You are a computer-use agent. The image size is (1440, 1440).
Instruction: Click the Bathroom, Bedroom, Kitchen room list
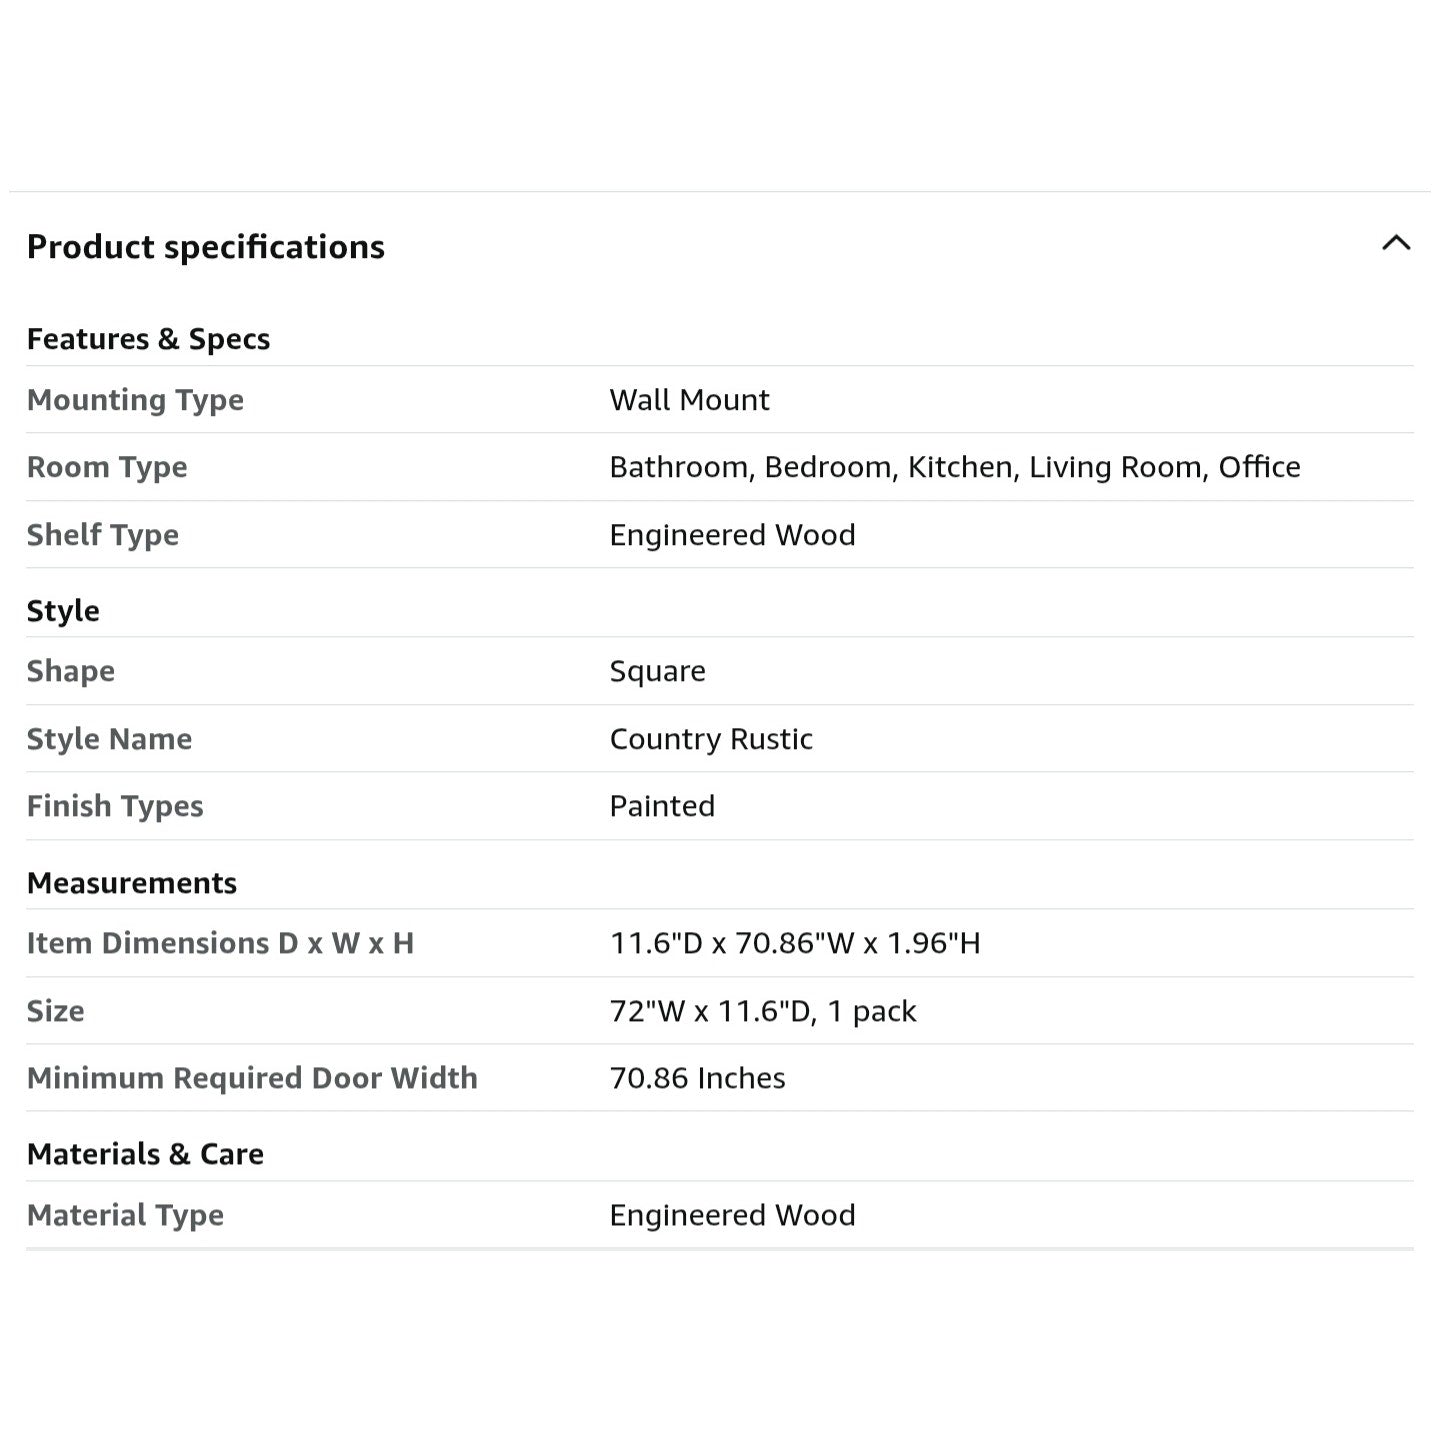tap(955, 467)
